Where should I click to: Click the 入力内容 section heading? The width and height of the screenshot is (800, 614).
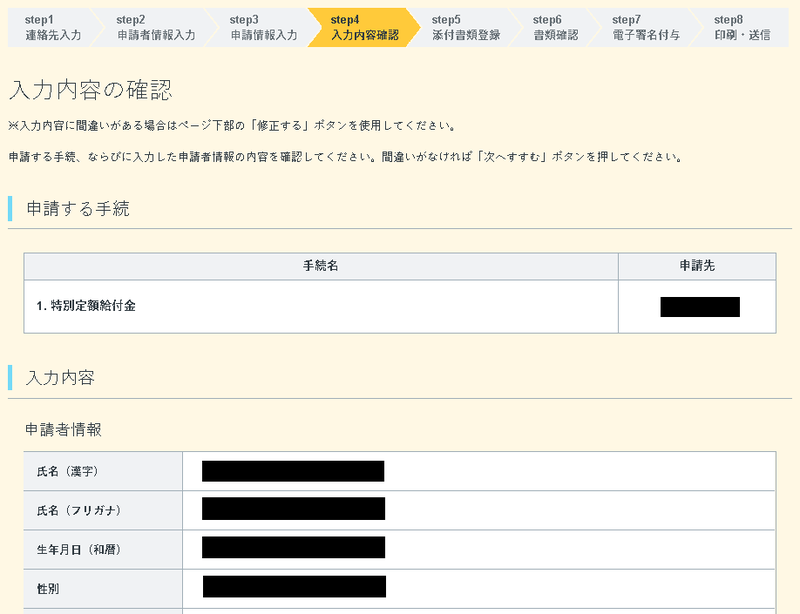[x=60, y=378]
